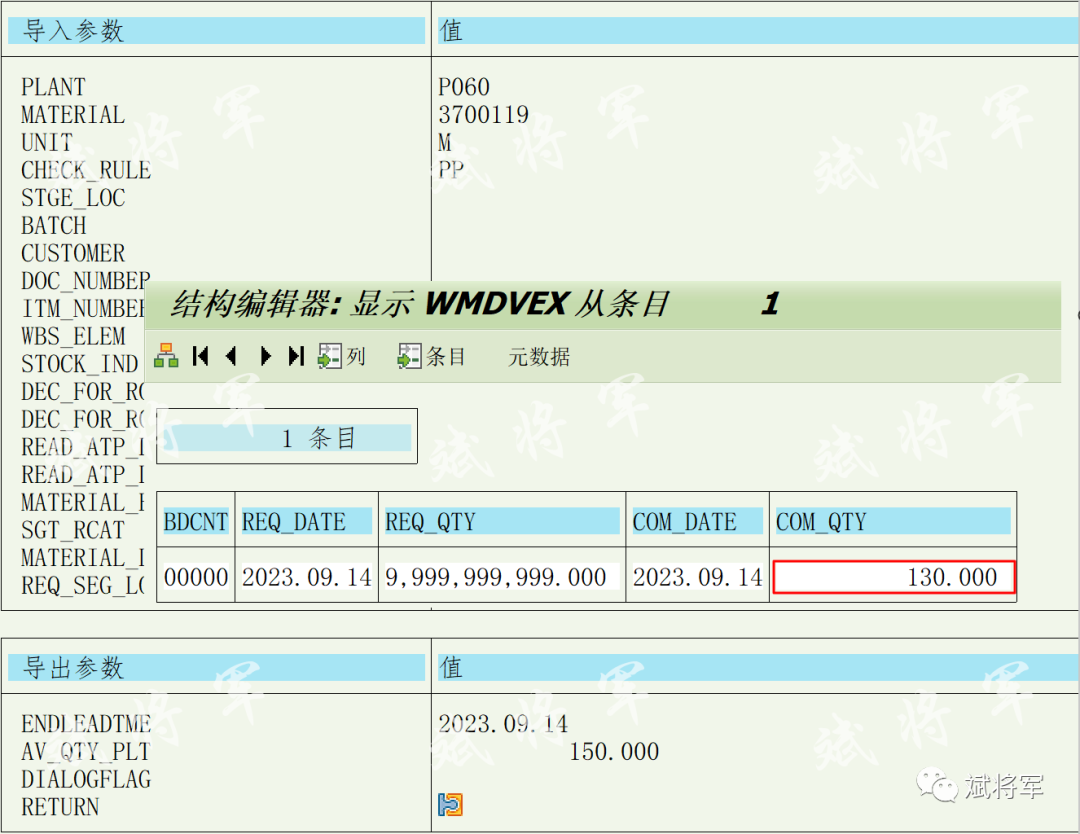
Task: Select the CUSTOMER parameter name
Action: 73,253
